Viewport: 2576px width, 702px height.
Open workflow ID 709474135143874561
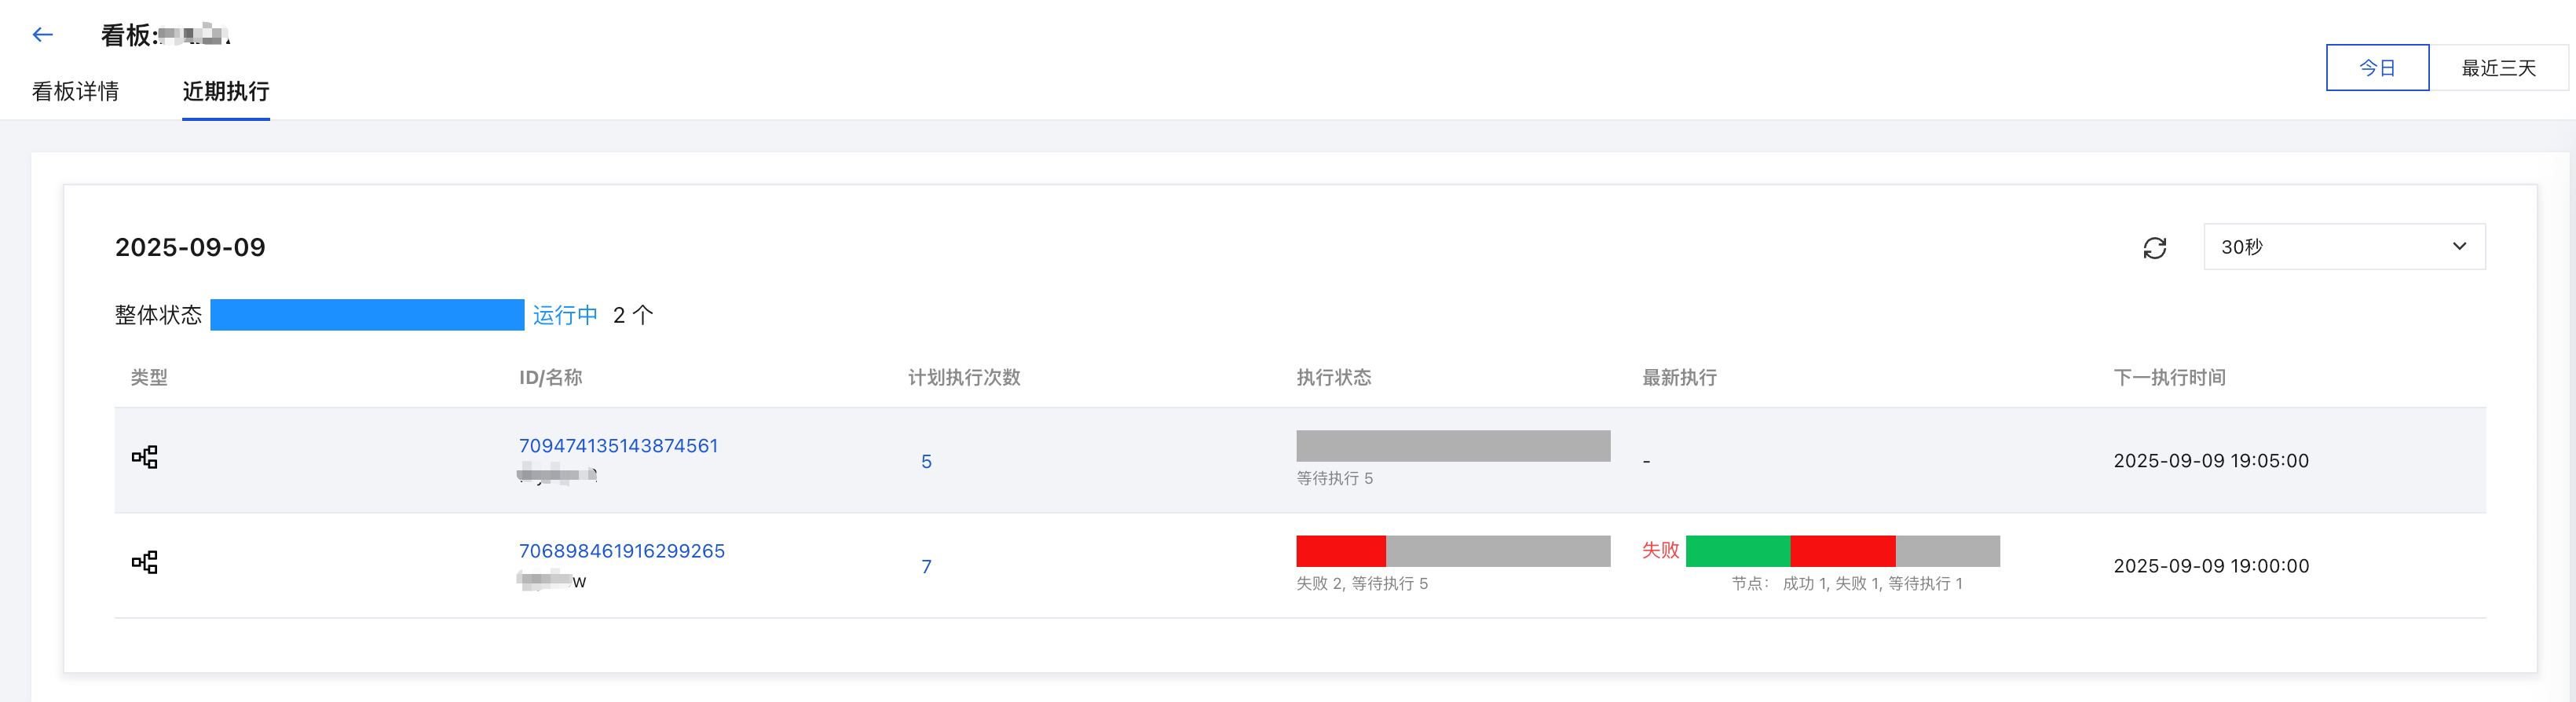tap(618, 445)
